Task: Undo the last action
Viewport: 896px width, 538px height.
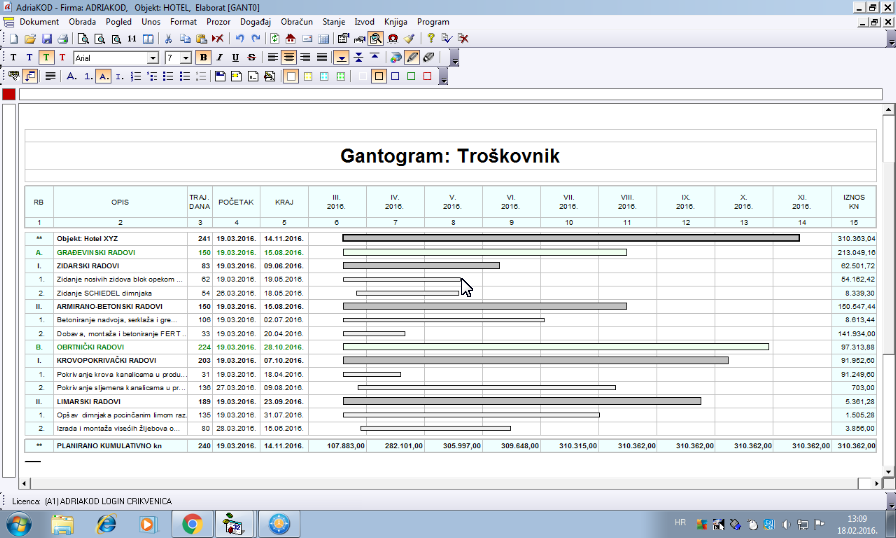Action: (240, 39)
